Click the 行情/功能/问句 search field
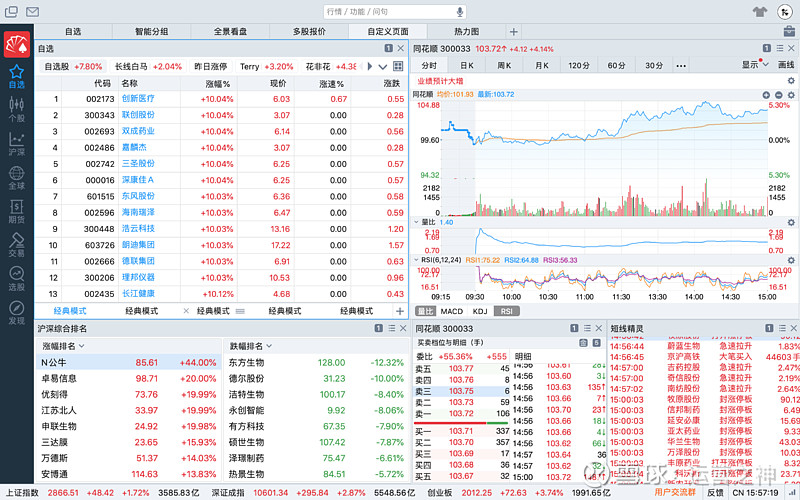Image resolution: width=800 pixels, height=500 pixels. (394, 12)
